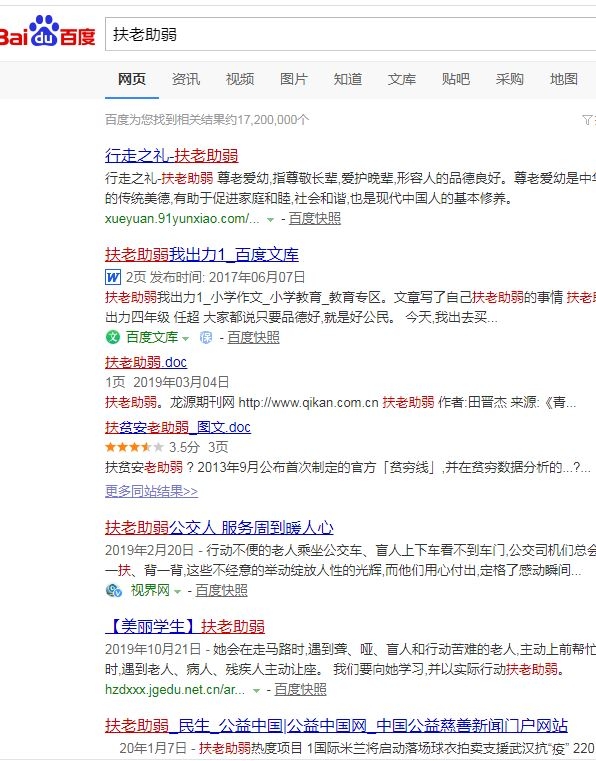Open 扶老助弱_民生_公益中国 result
The image size is (596, 761).
[336, 726]
